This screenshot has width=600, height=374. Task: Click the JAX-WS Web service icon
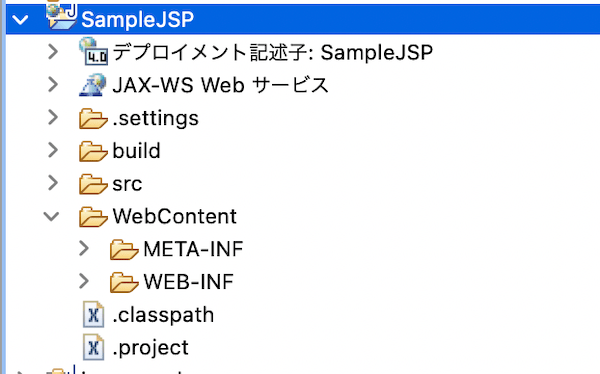click(x=93, y=85)
